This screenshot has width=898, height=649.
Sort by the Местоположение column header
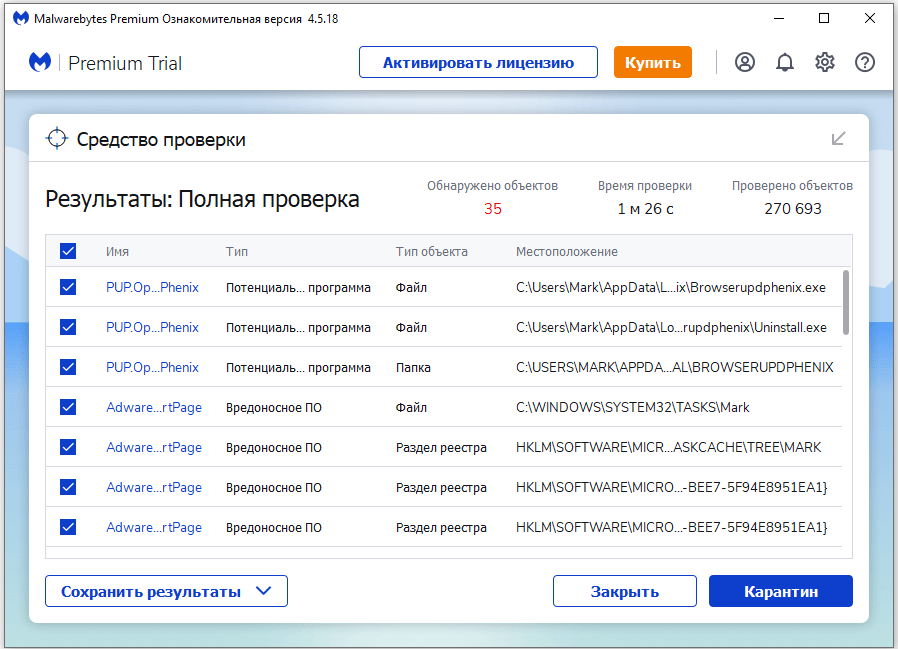(x=566, y=252)
